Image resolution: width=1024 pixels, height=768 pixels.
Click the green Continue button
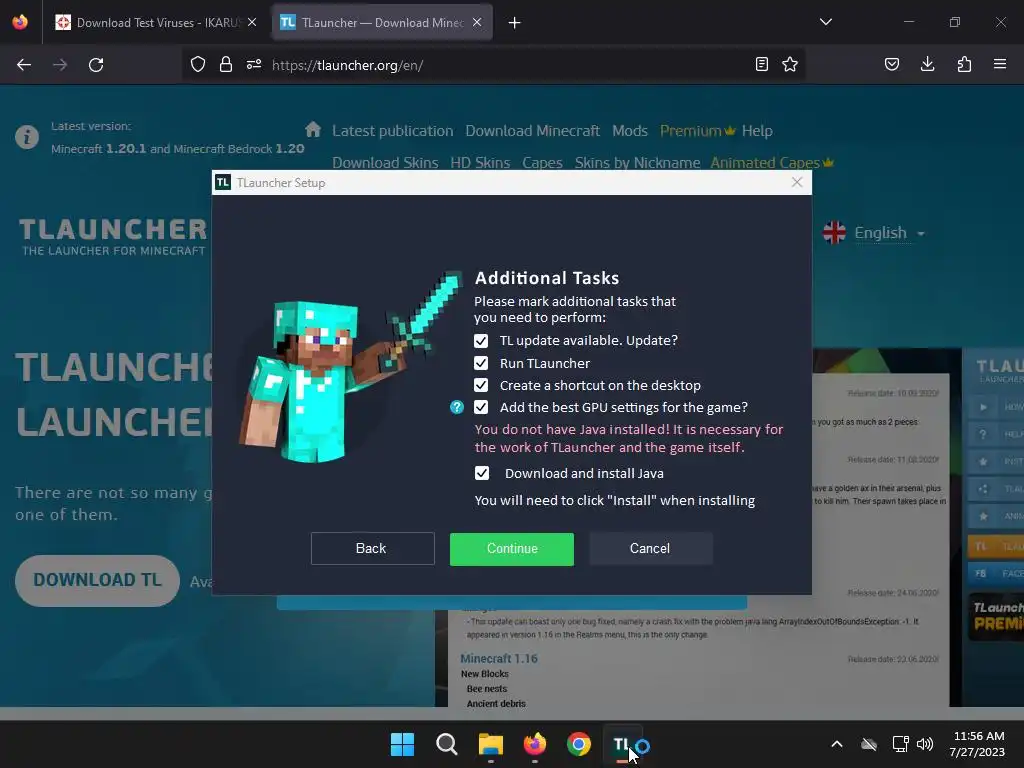click(x=511, y=549)
